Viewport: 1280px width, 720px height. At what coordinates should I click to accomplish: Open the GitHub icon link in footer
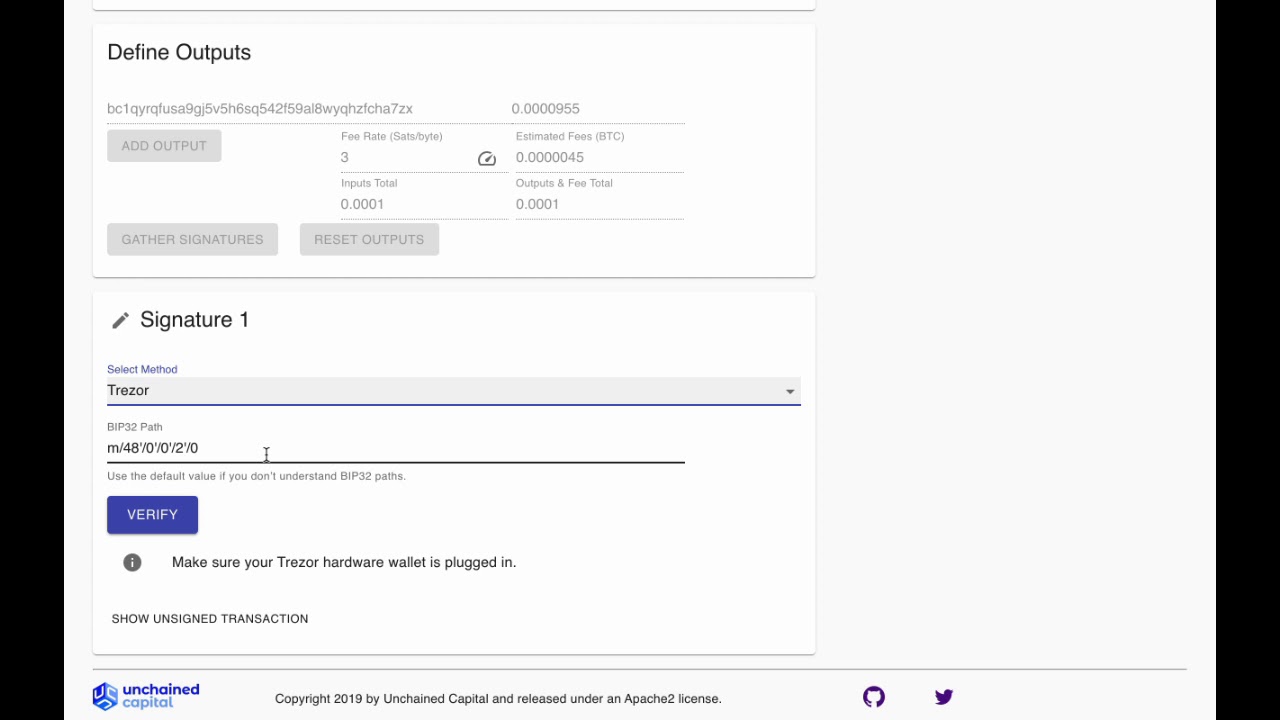click(x=874, y=697)
